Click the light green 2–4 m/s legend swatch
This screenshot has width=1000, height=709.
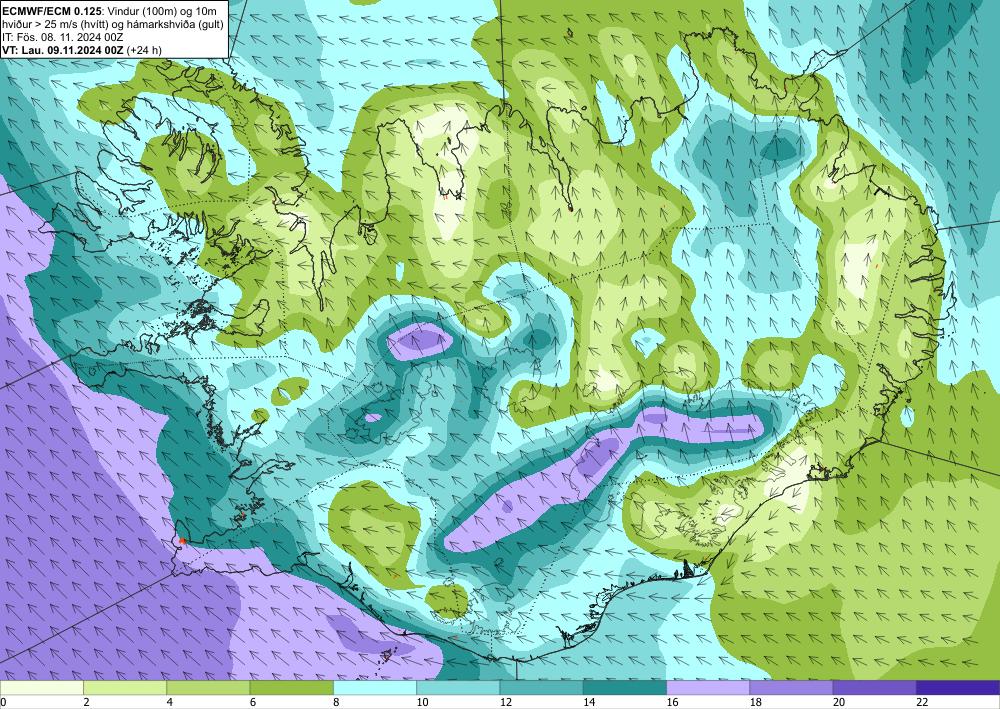pos(125,688)
